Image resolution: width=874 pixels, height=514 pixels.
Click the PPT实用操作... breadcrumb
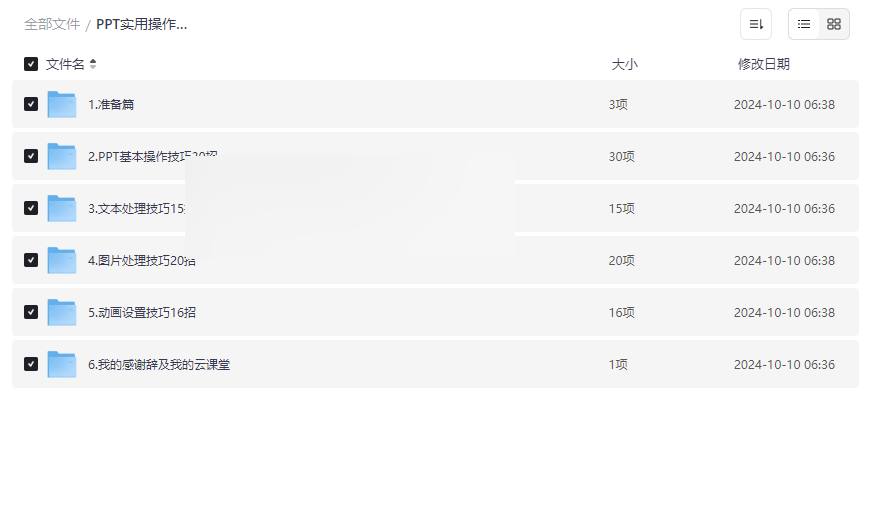[x=142, y=24]
